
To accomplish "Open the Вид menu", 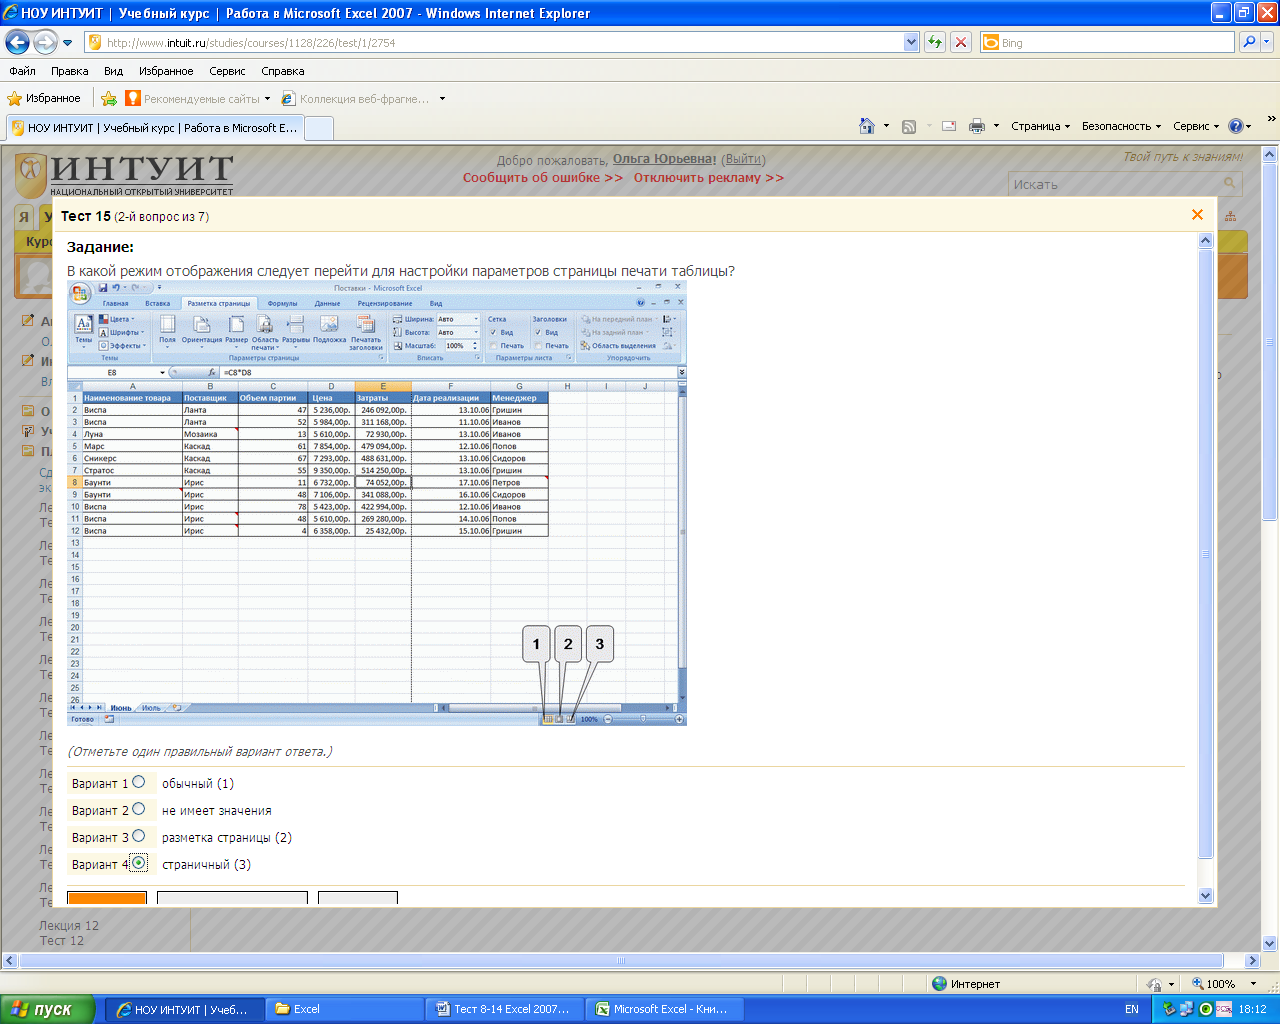I will pos(113,71).
